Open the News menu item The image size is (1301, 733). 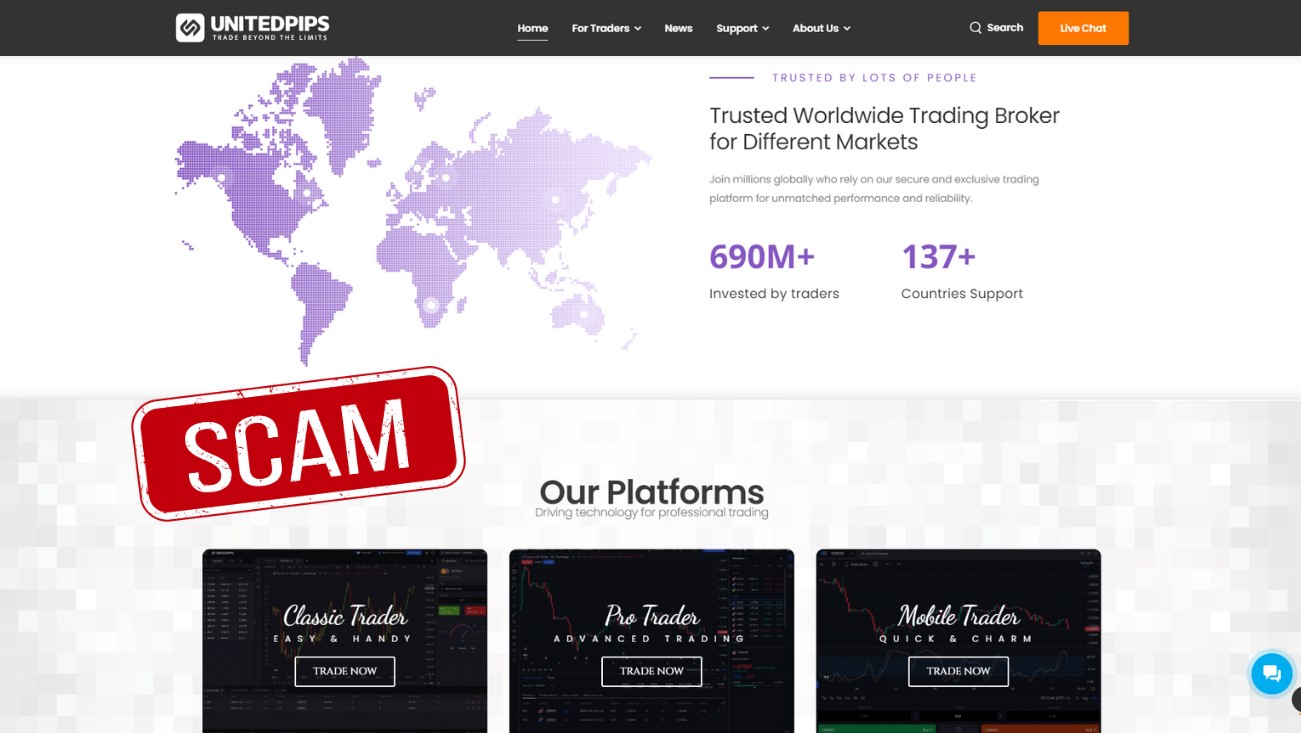[x=678, y=28]
